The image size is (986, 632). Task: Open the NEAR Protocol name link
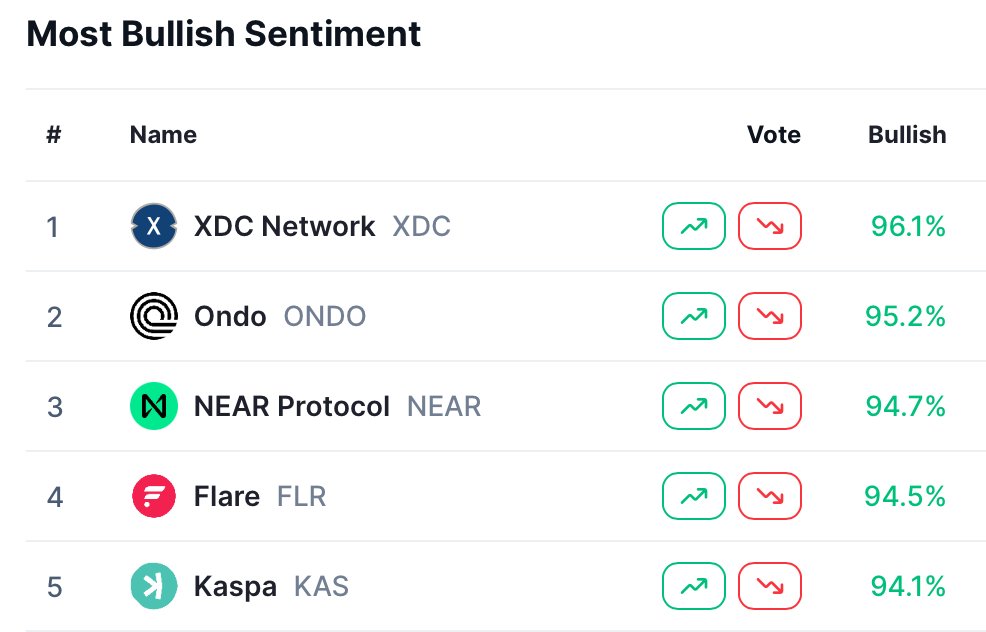coord(292,406)
